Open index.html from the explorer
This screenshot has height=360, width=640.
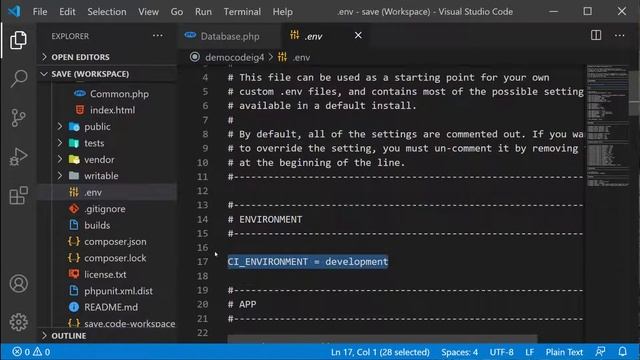click(x=112, y=110)
